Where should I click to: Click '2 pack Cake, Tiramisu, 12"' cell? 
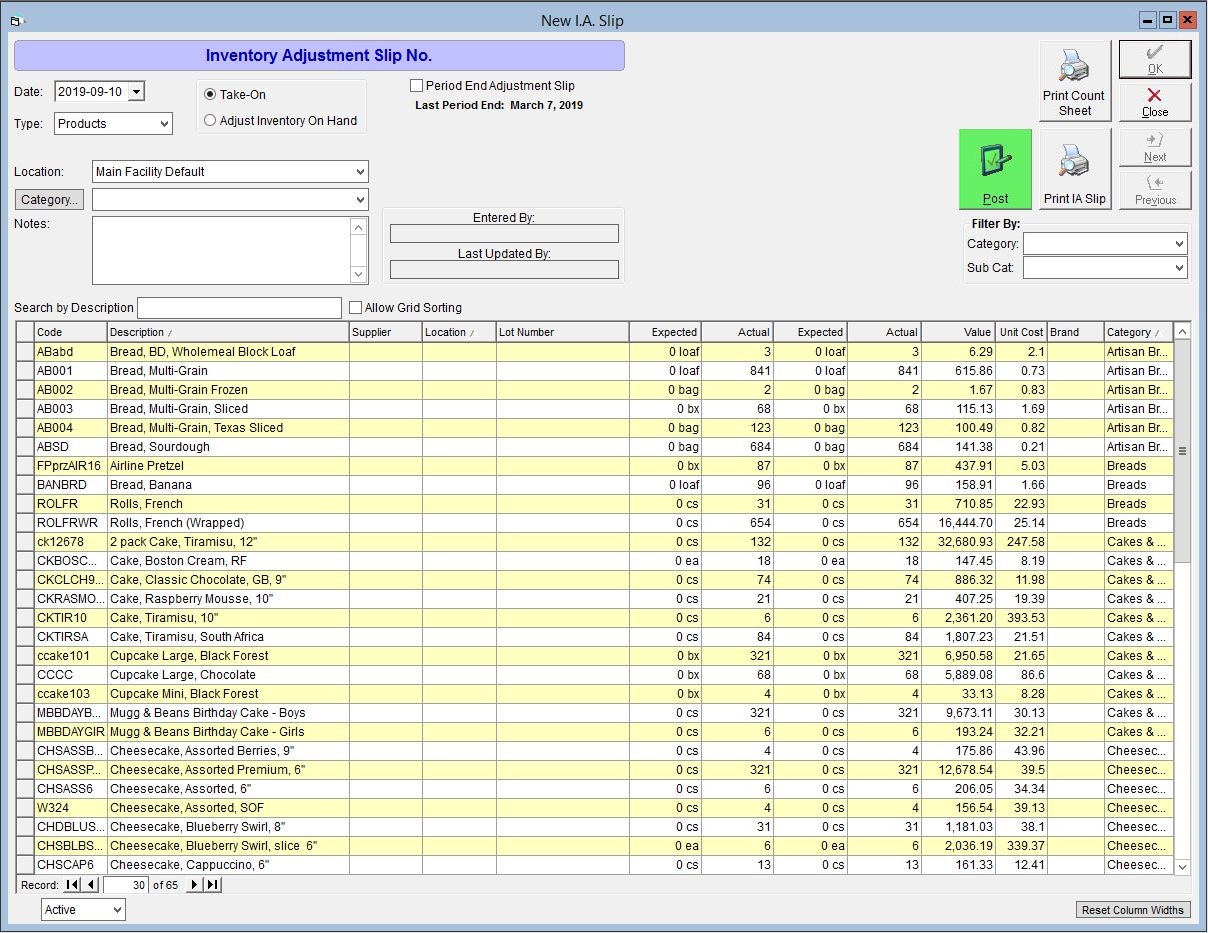coord(227,542)
